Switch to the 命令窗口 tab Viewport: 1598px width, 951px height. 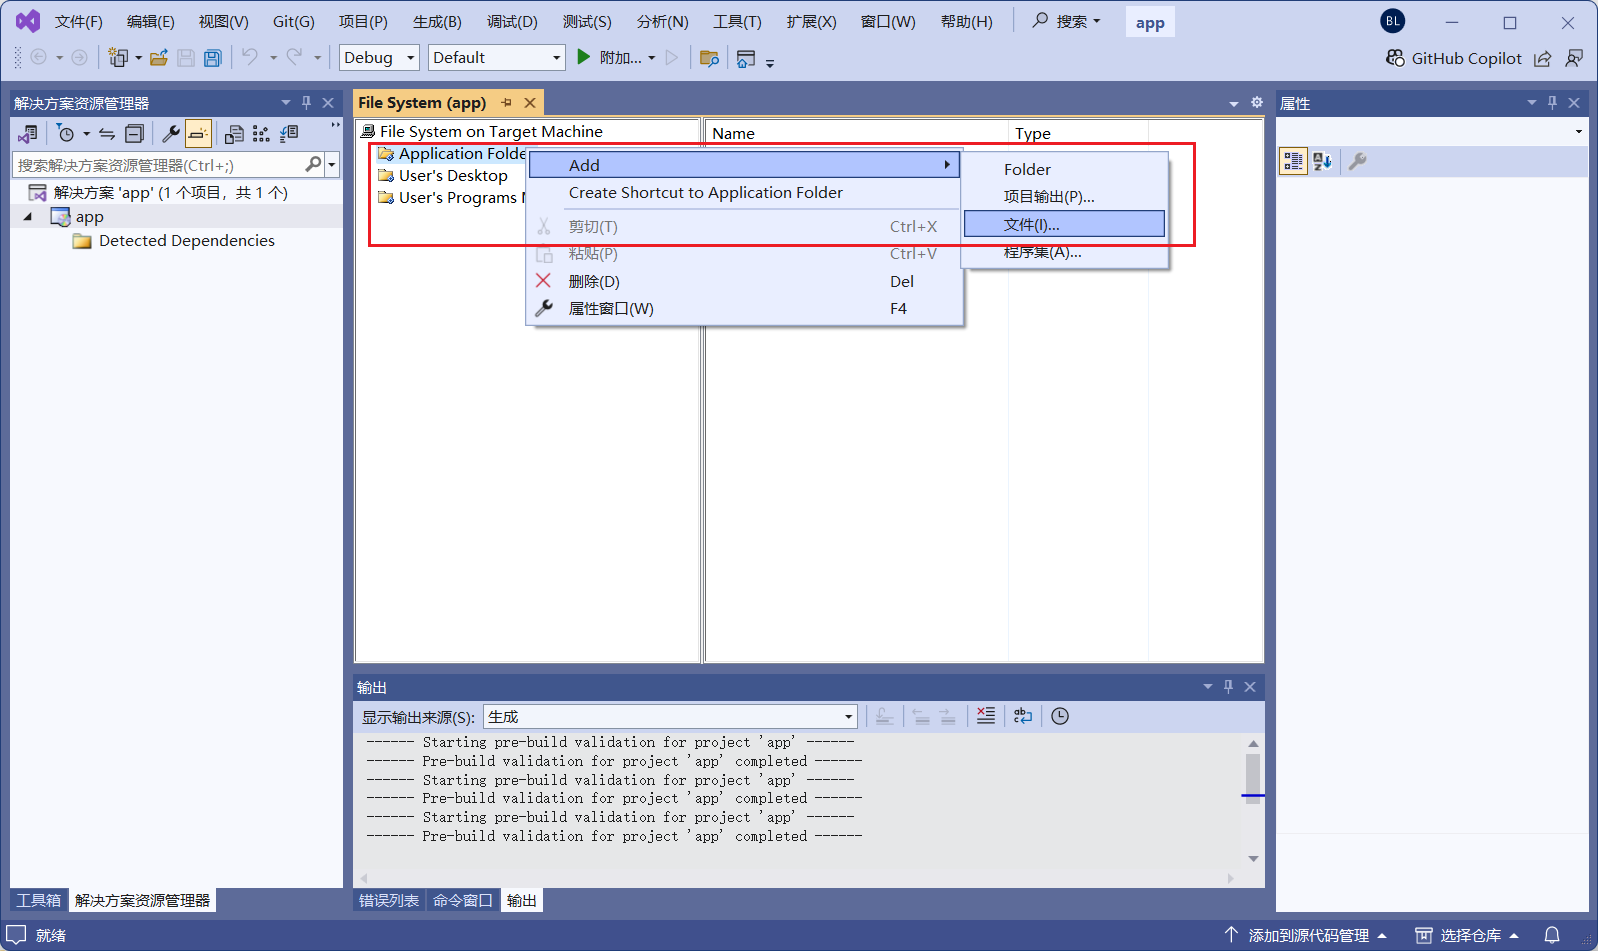point(462,900)
